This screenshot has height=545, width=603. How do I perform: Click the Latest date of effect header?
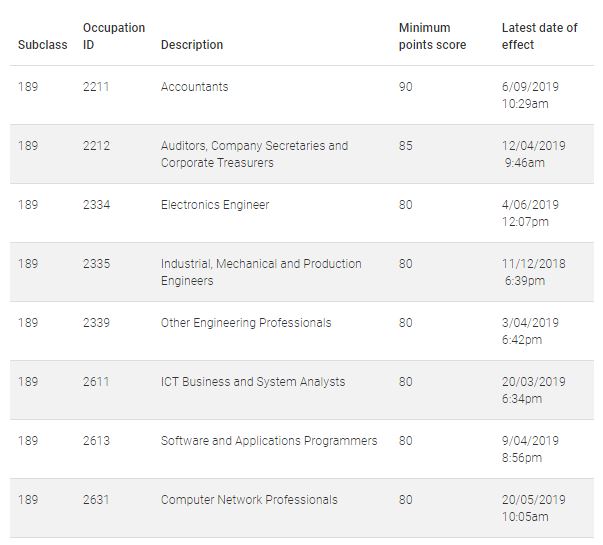click(540, 36)
